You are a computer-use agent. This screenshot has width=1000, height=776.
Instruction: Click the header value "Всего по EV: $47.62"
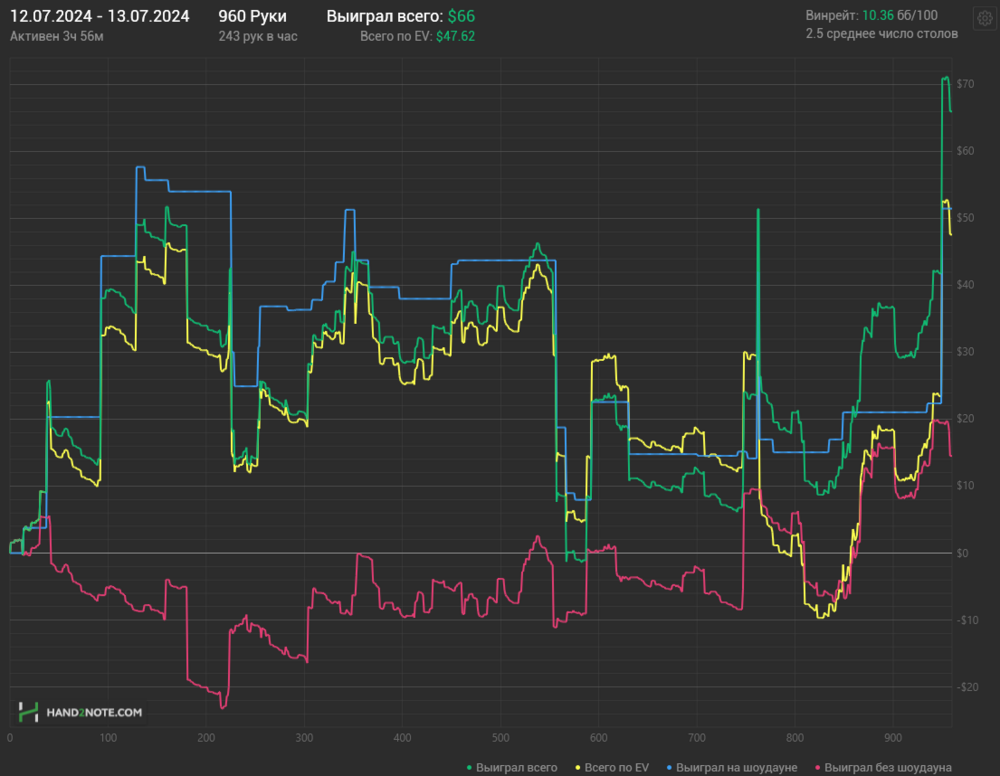(x=417, y=36)
